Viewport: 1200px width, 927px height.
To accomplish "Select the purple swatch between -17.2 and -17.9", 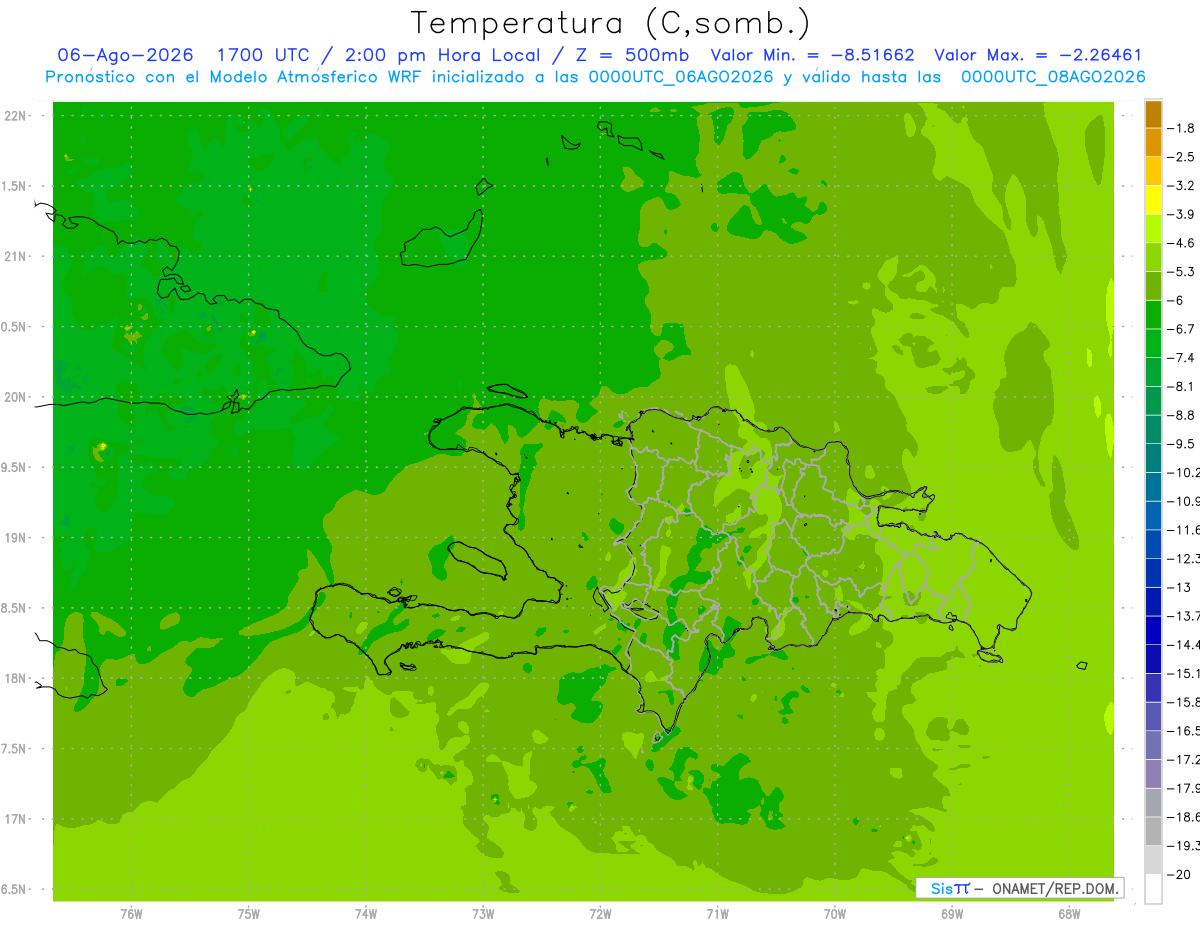I will click(1153, 773).
